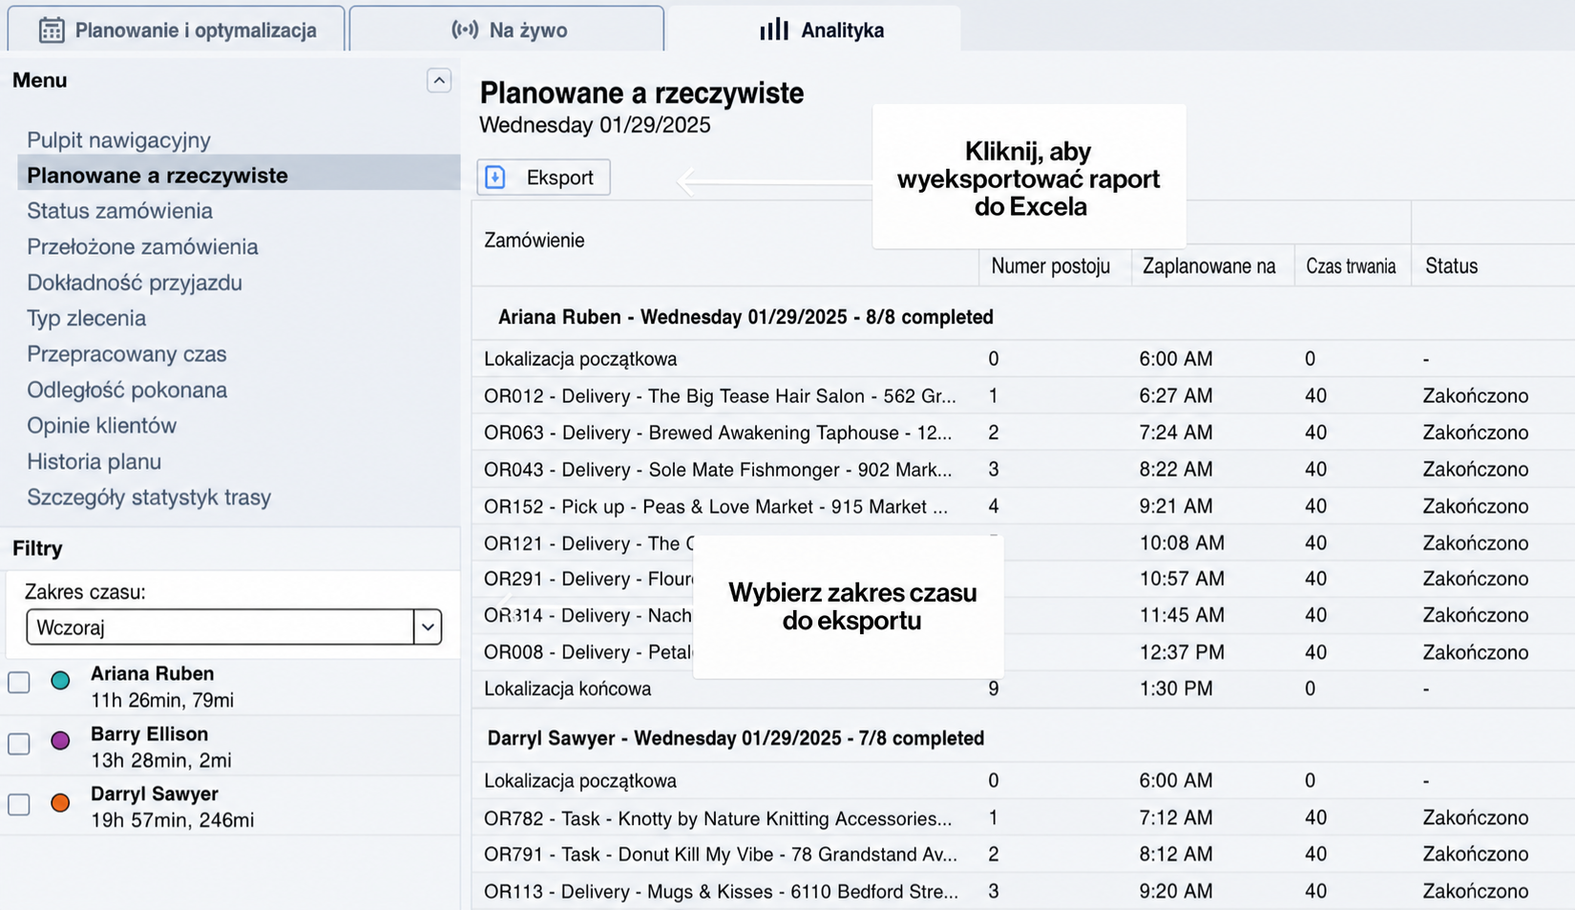The height and width of the screenshot is (910, 1575).
Task: Click Ariana Ruben's teal color dot
Action: tap(60, 681)
